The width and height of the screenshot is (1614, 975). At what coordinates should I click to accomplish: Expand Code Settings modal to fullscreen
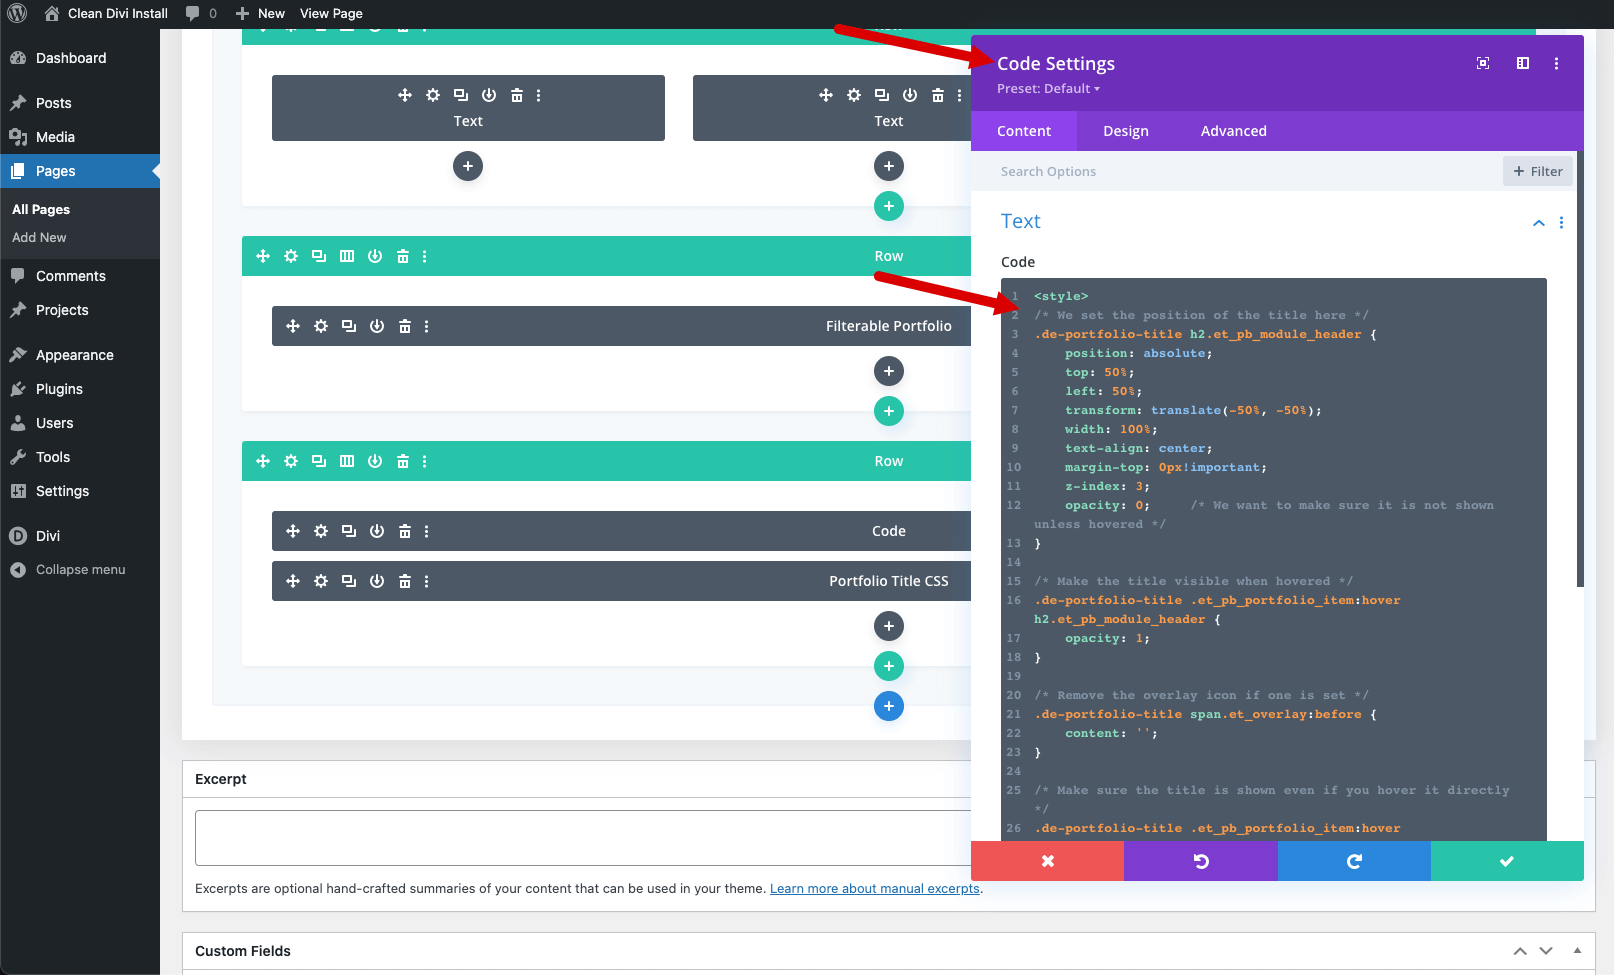(1483, 63)
